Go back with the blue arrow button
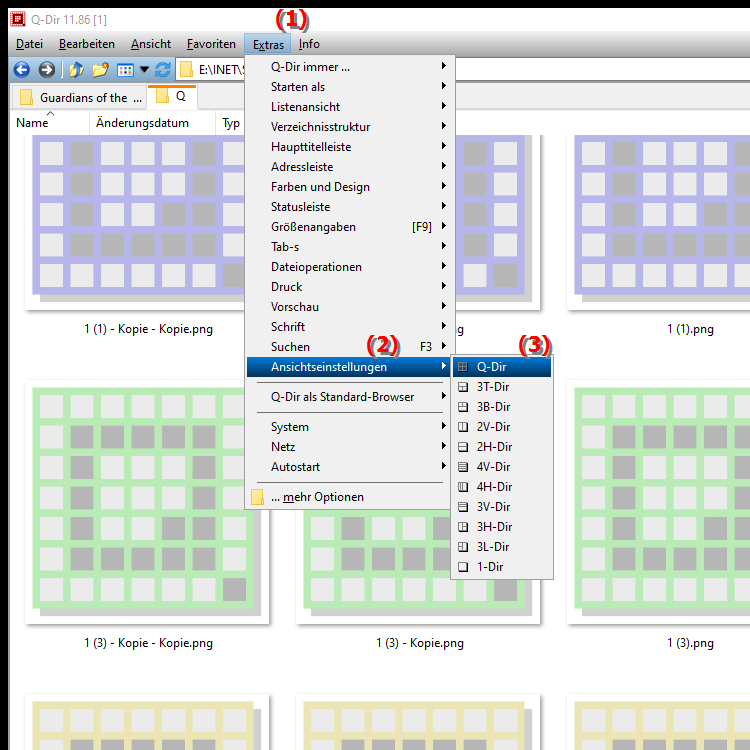The width and height of the screenshot is (750, 750). [x=22, y=70]
